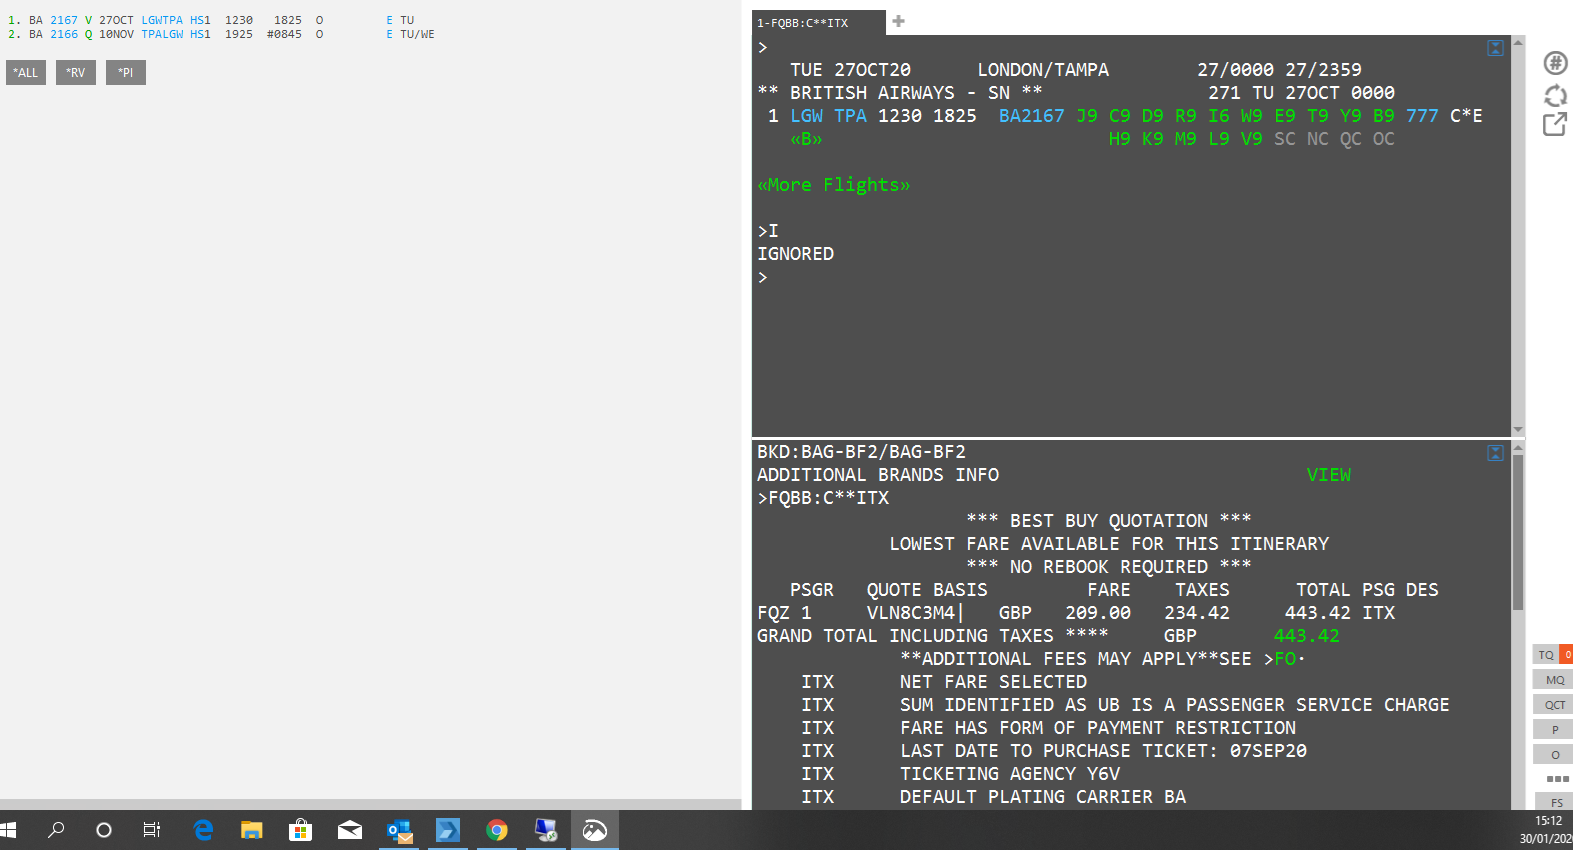
Task: Select Y9 booking class
Action: [x=1351, y=116]
